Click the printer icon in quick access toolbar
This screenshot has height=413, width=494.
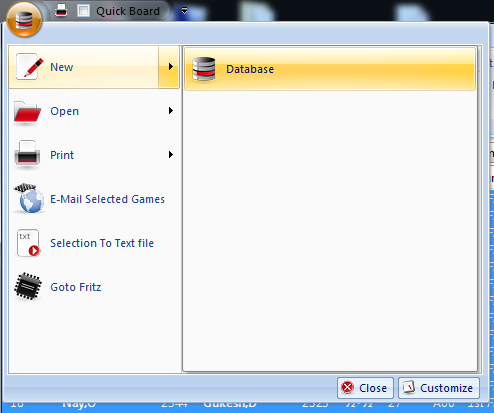pos(61,11)
